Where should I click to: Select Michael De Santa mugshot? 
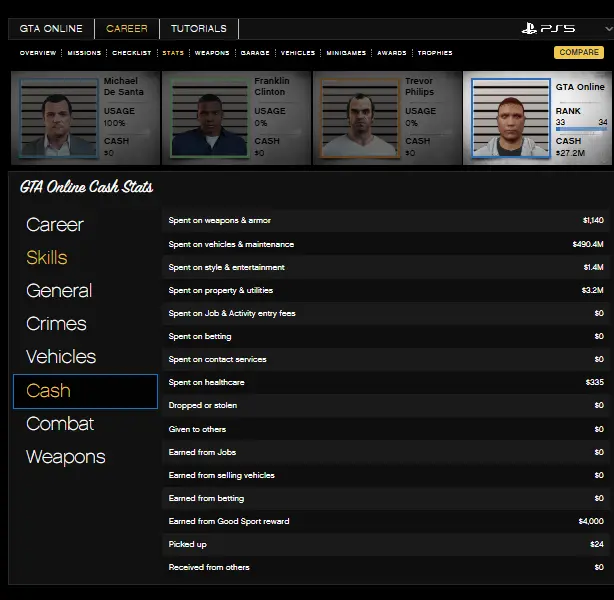click(x=58, y=118)
